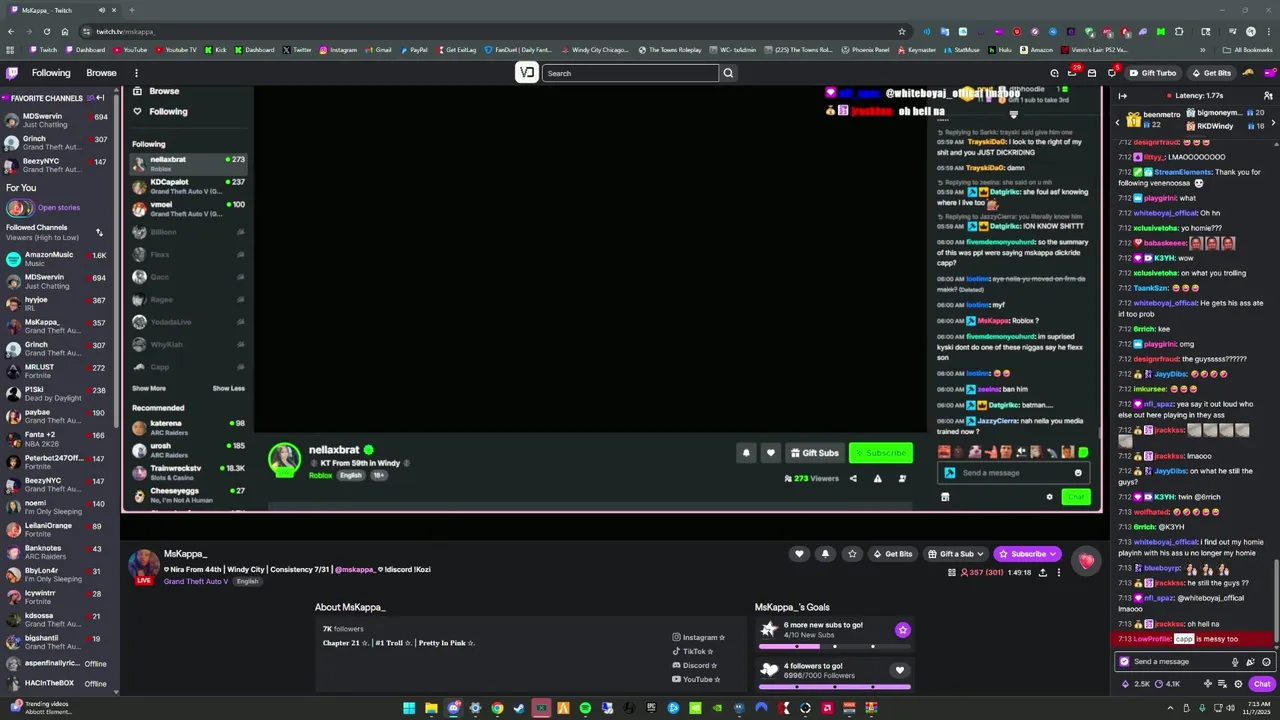The width and height of the screenshot is (1280, 720).
Task: Click the Gift Turbo button
Action: [x=1152, y=73]
